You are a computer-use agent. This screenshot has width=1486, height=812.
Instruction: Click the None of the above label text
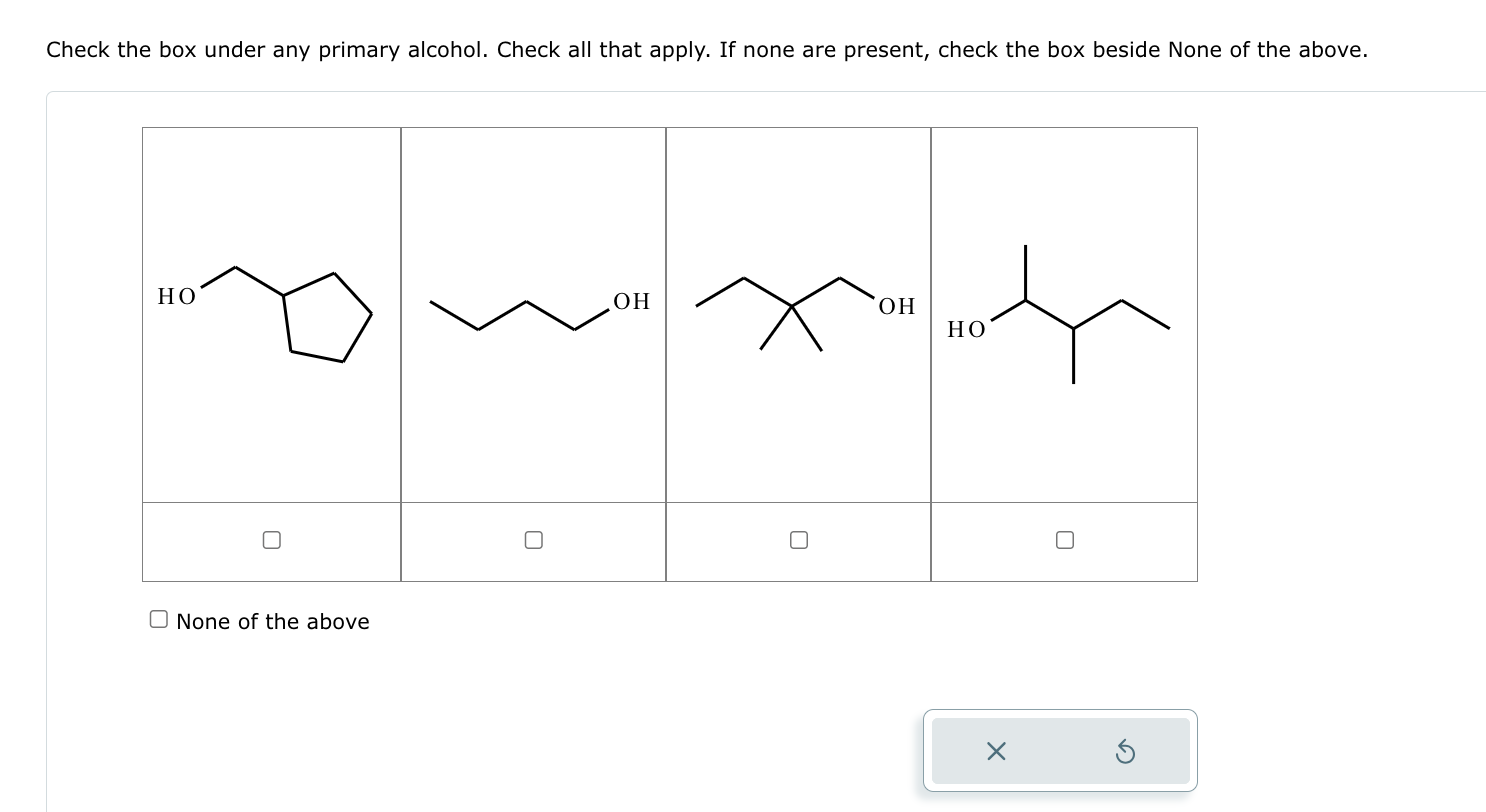tap(273, 621)
